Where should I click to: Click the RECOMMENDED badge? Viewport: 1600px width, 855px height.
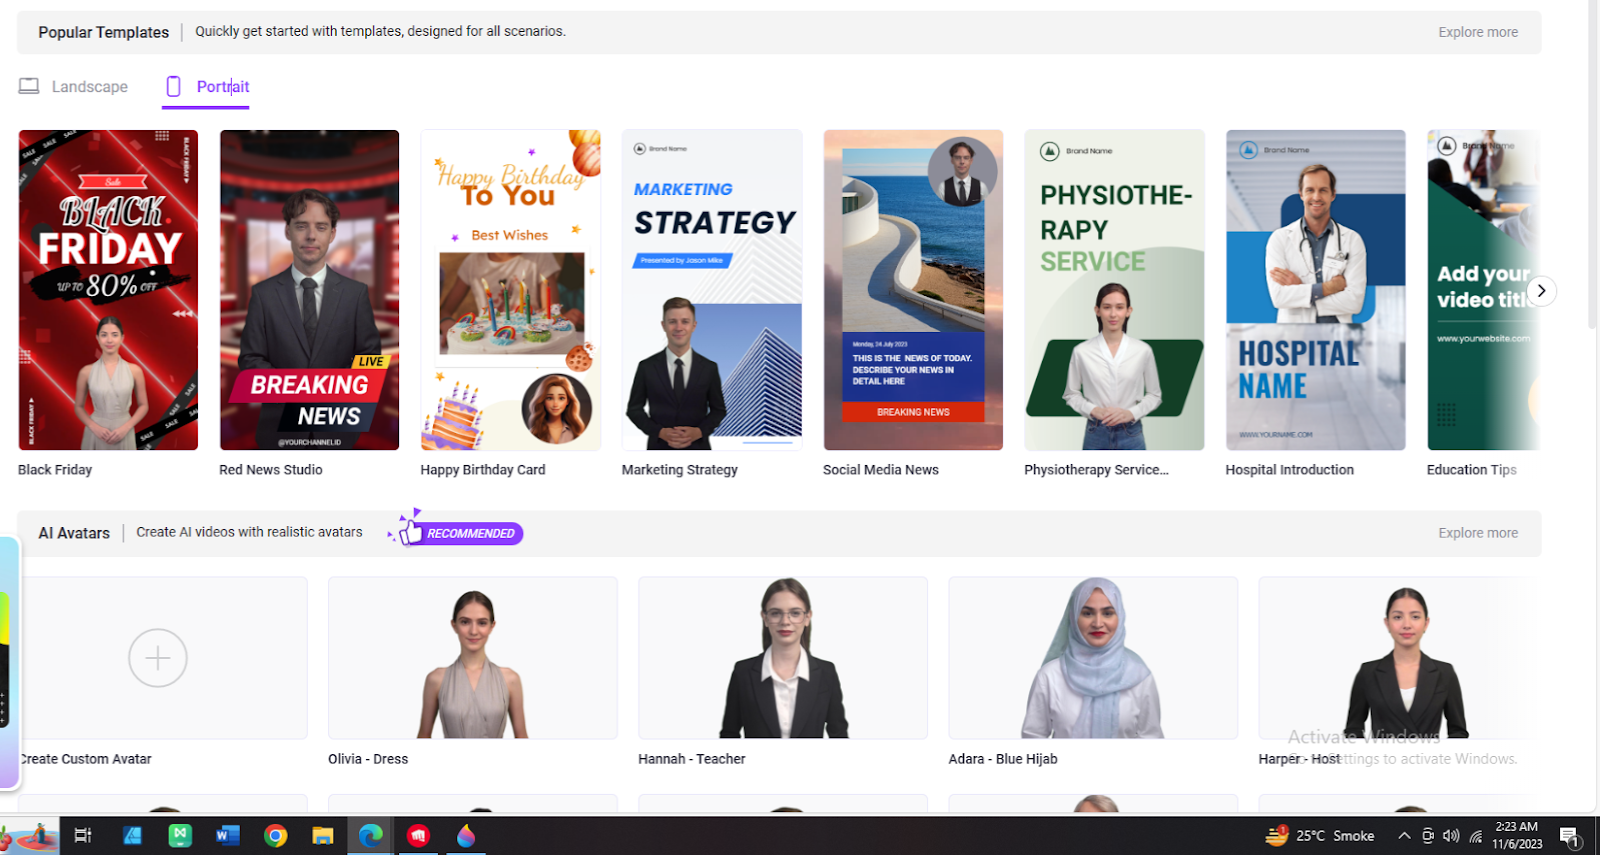tap(459, 532)
